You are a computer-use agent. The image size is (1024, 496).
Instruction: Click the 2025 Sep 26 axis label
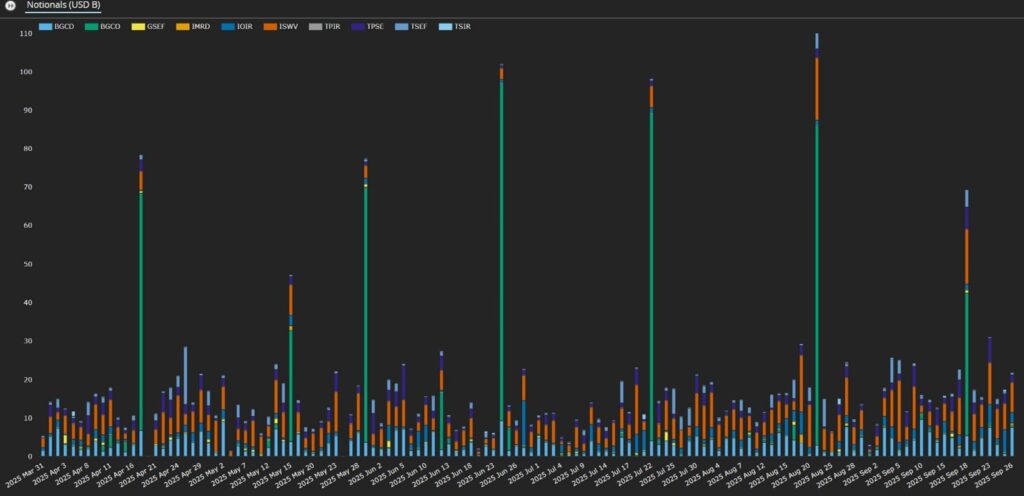998,474
